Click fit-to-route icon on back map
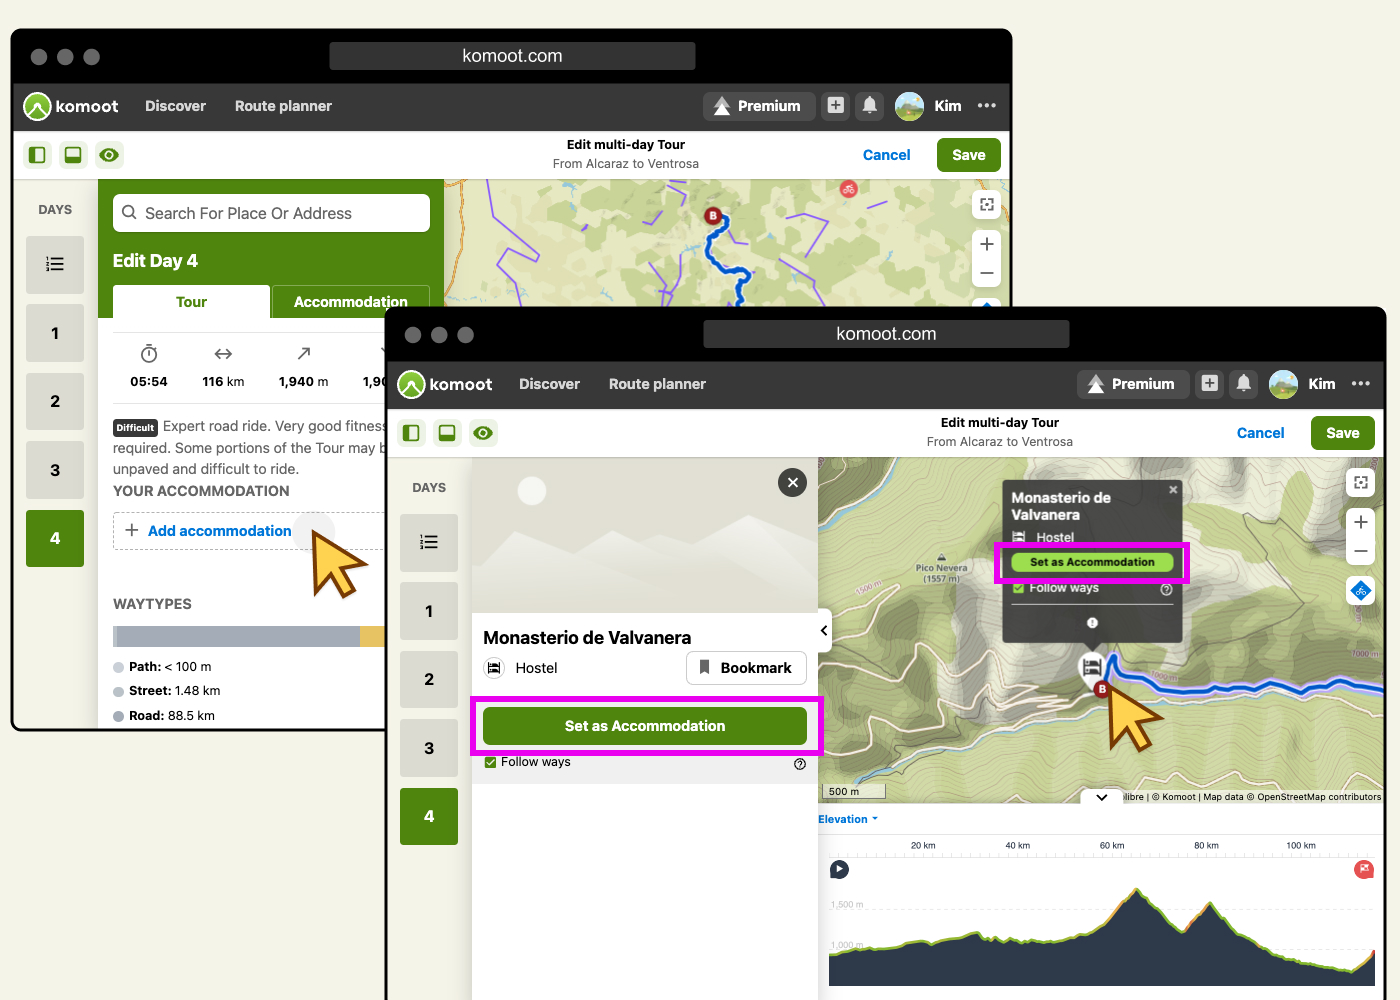 987,204
